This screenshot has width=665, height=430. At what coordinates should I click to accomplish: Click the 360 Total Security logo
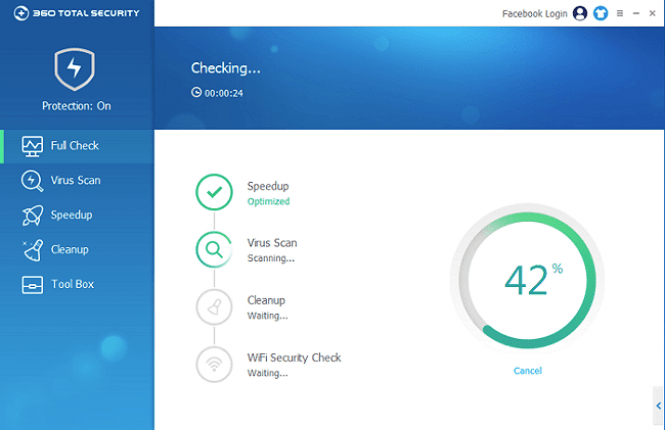coord(76,13)
